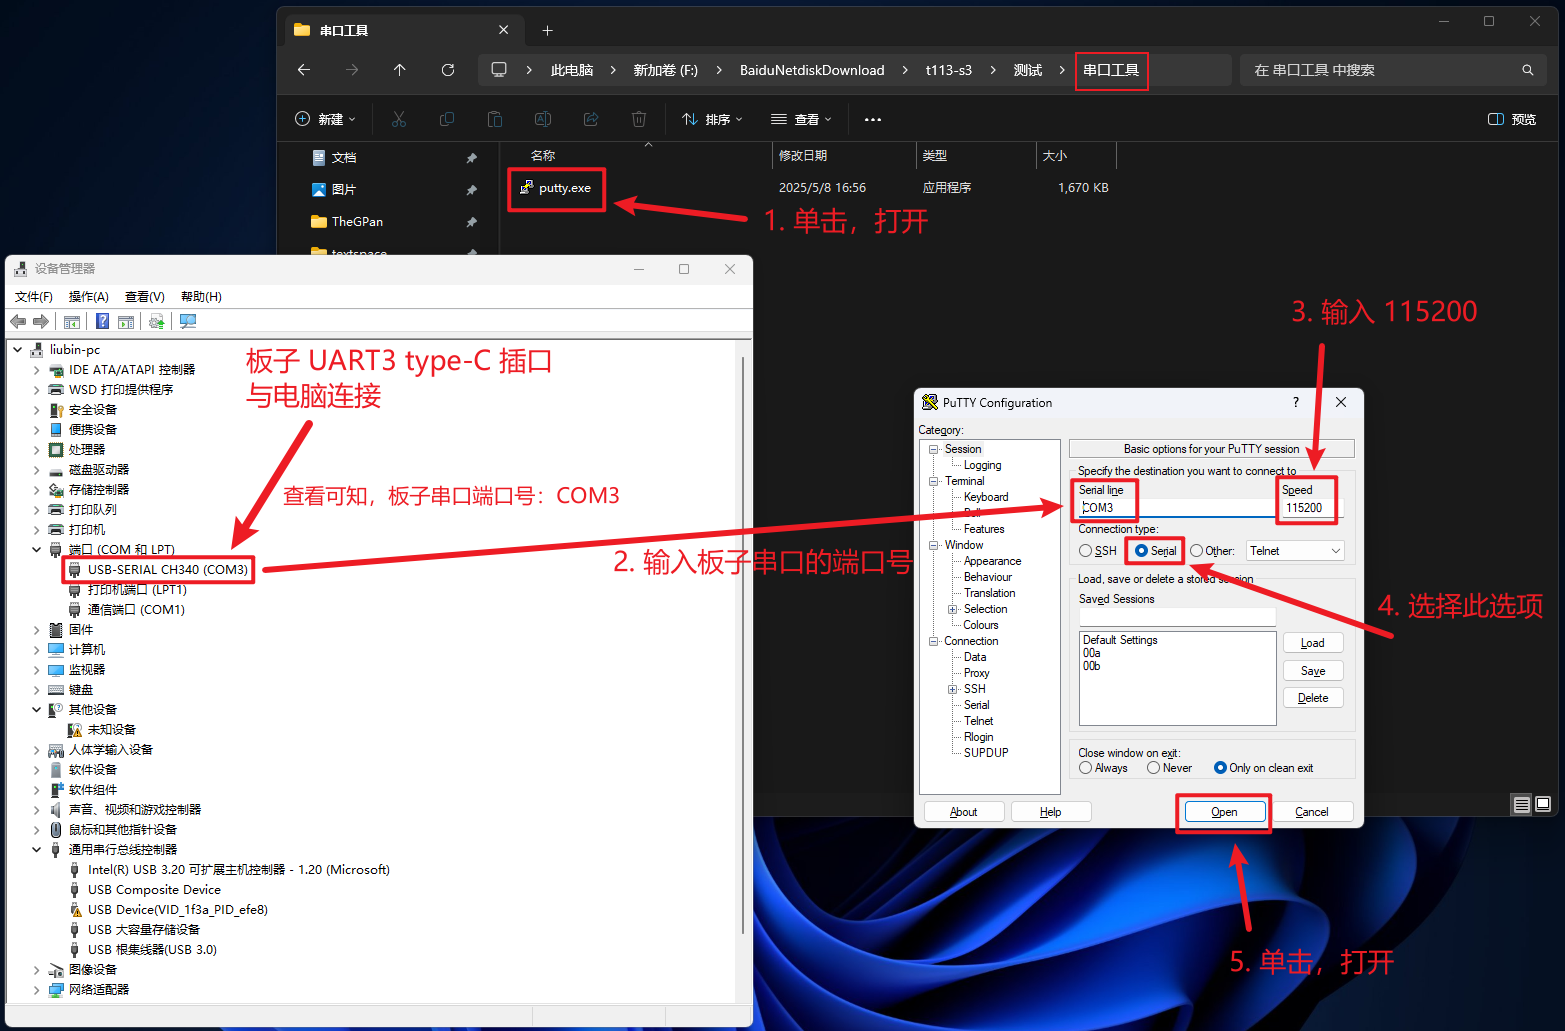The image size is (1565, 1031).
Task: Click the PuTTY context help question mark
Action: point(1296,402)
